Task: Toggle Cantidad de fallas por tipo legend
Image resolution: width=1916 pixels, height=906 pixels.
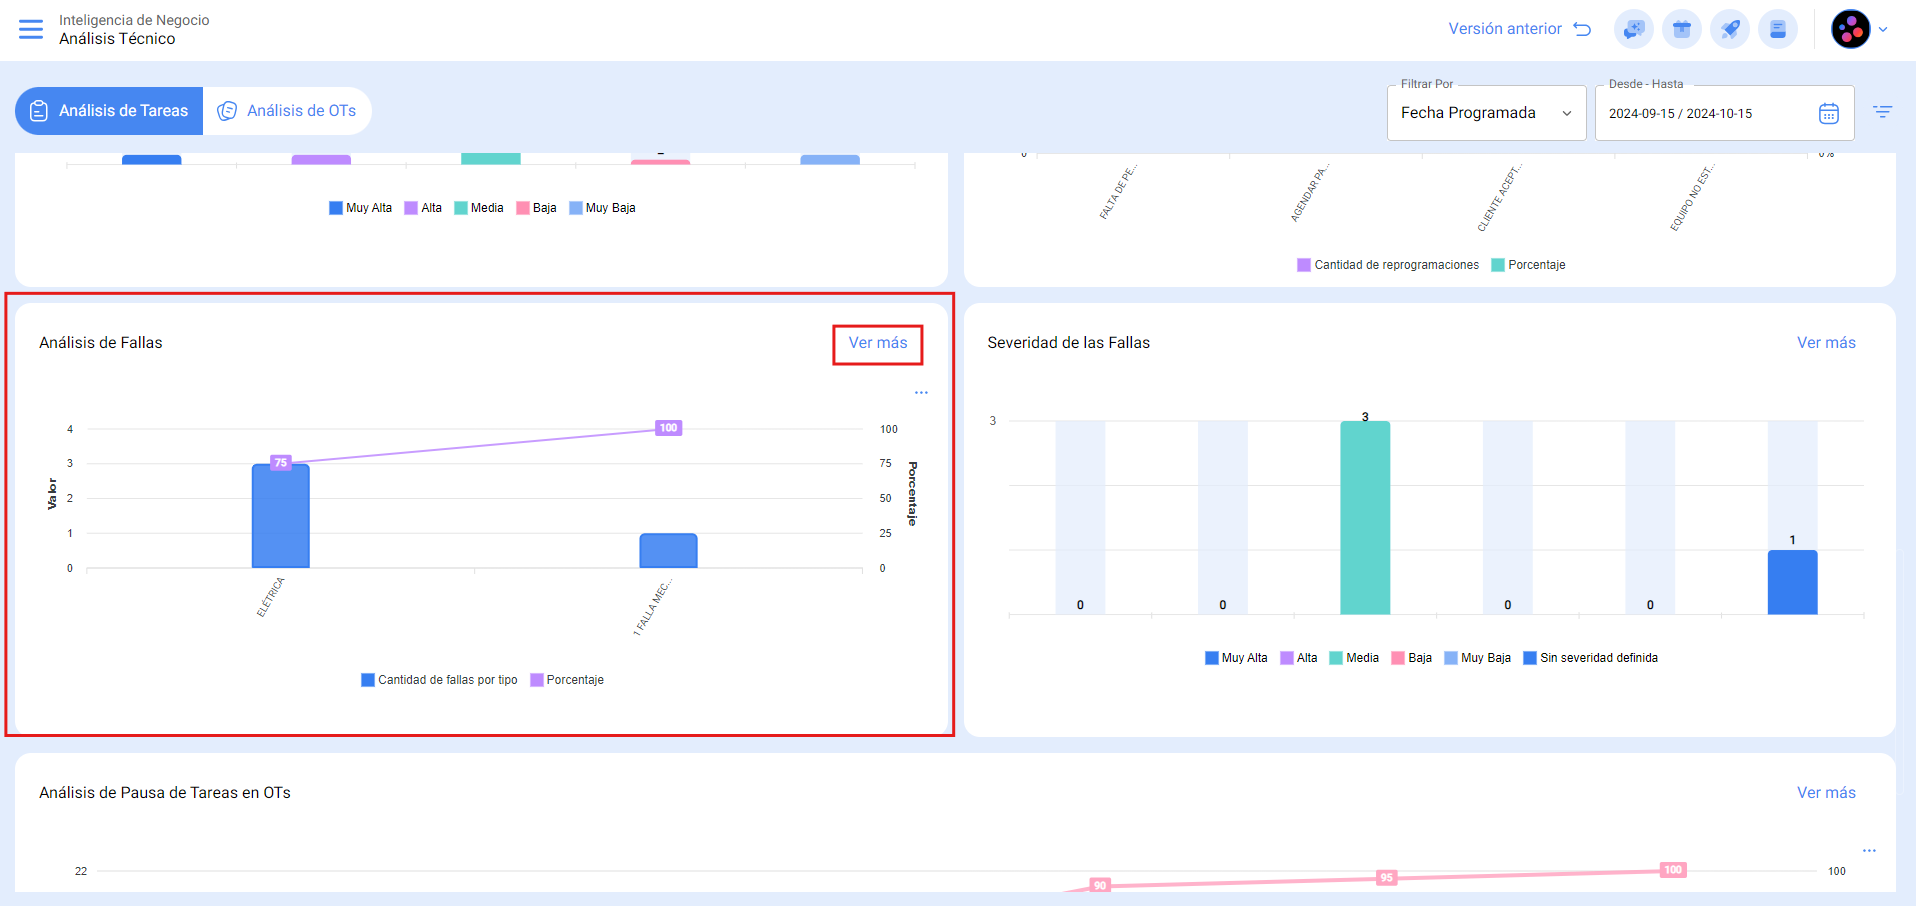Action: point(440,680)
